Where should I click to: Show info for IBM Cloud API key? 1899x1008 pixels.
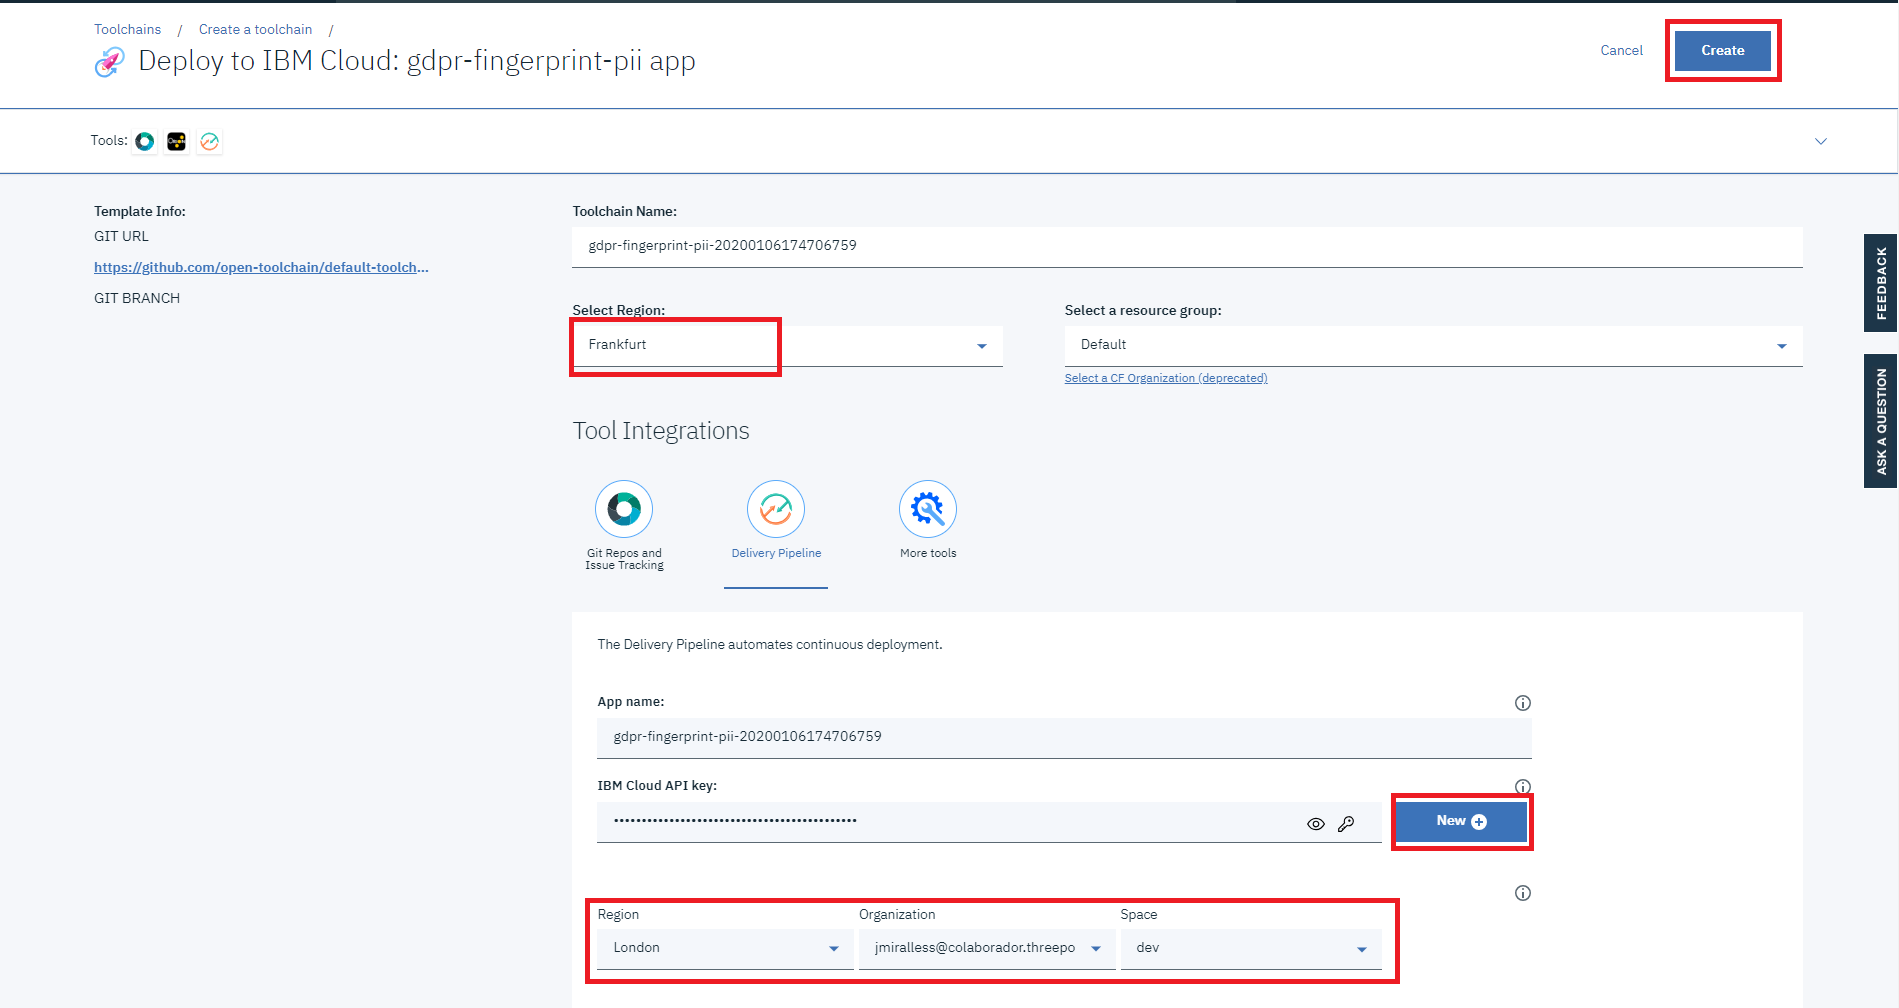click(1523, 786)
